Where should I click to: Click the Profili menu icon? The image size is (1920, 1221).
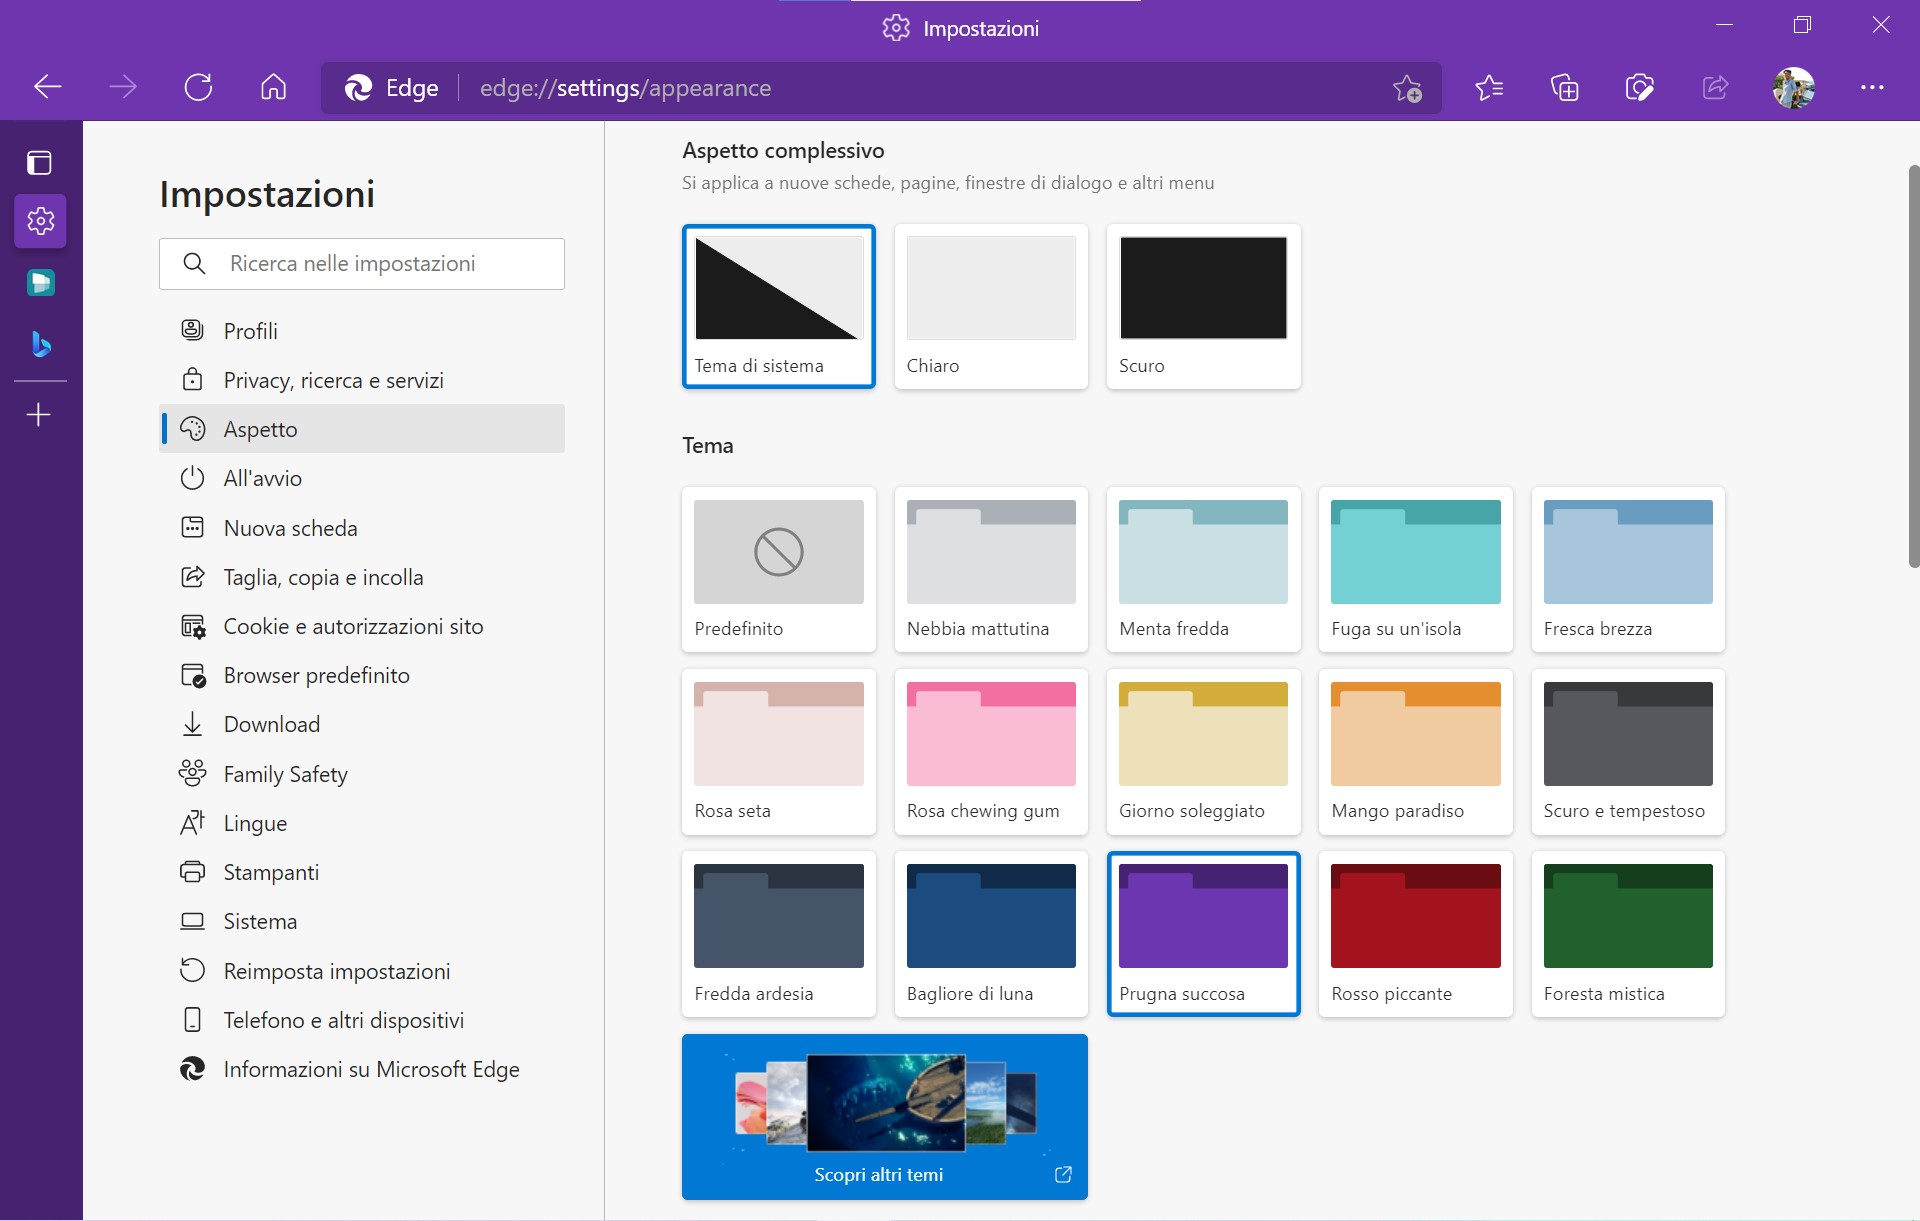click(x=193, y=331)
